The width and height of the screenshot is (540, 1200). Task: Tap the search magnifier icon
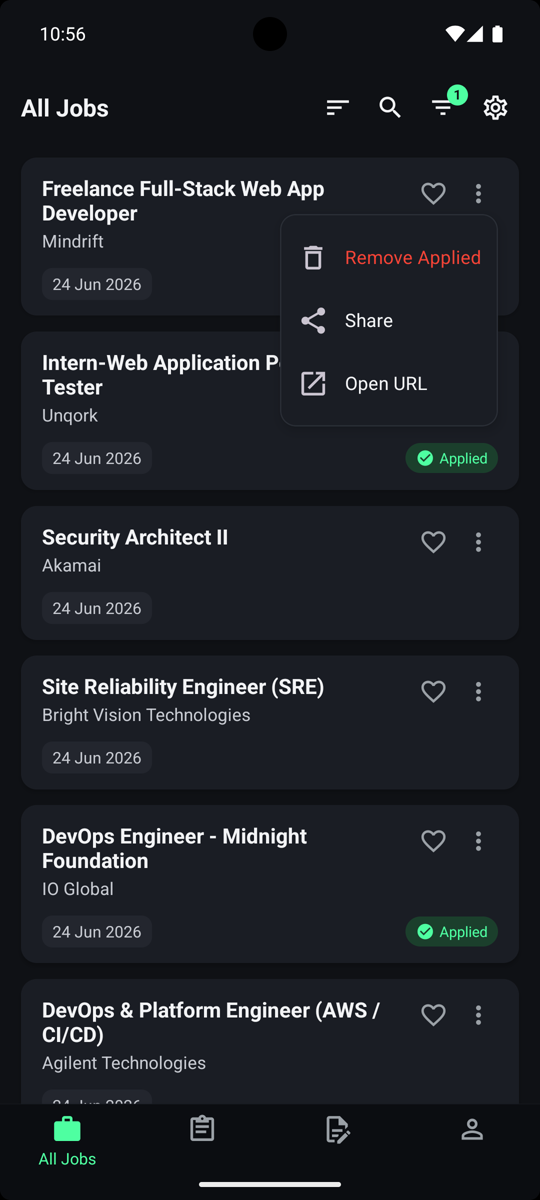390,108
